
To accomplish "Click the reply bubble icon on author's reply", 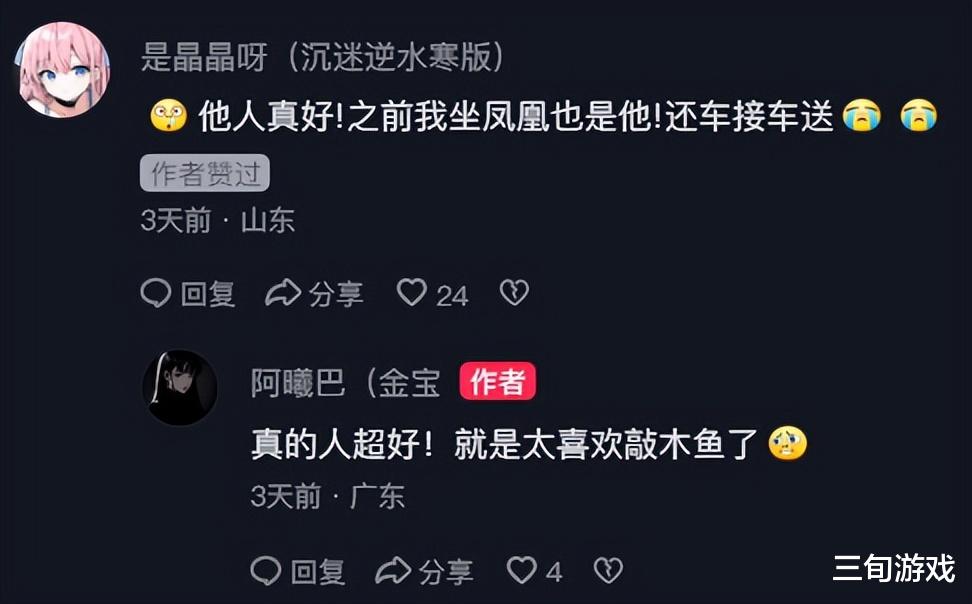I will 266,570.
